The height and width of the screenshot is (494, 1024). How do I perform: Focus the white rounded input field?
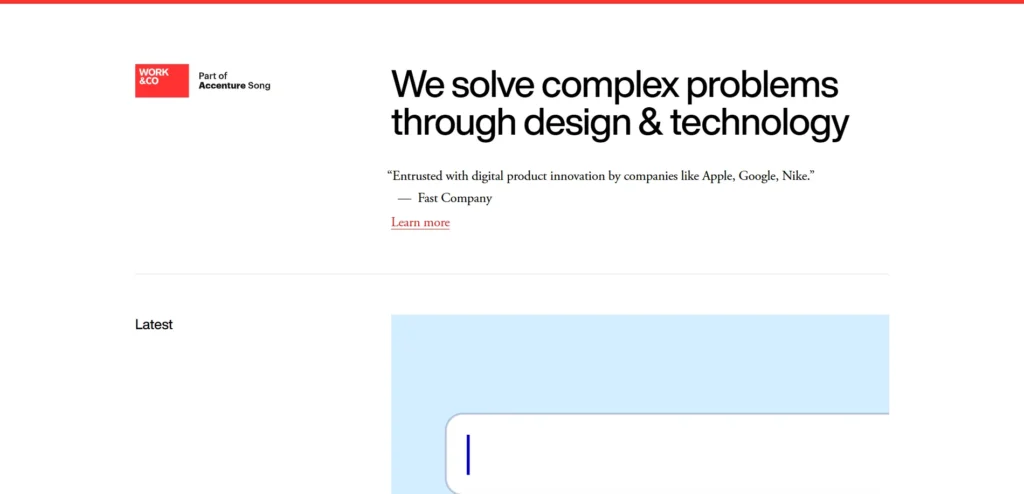coord(667,453)
